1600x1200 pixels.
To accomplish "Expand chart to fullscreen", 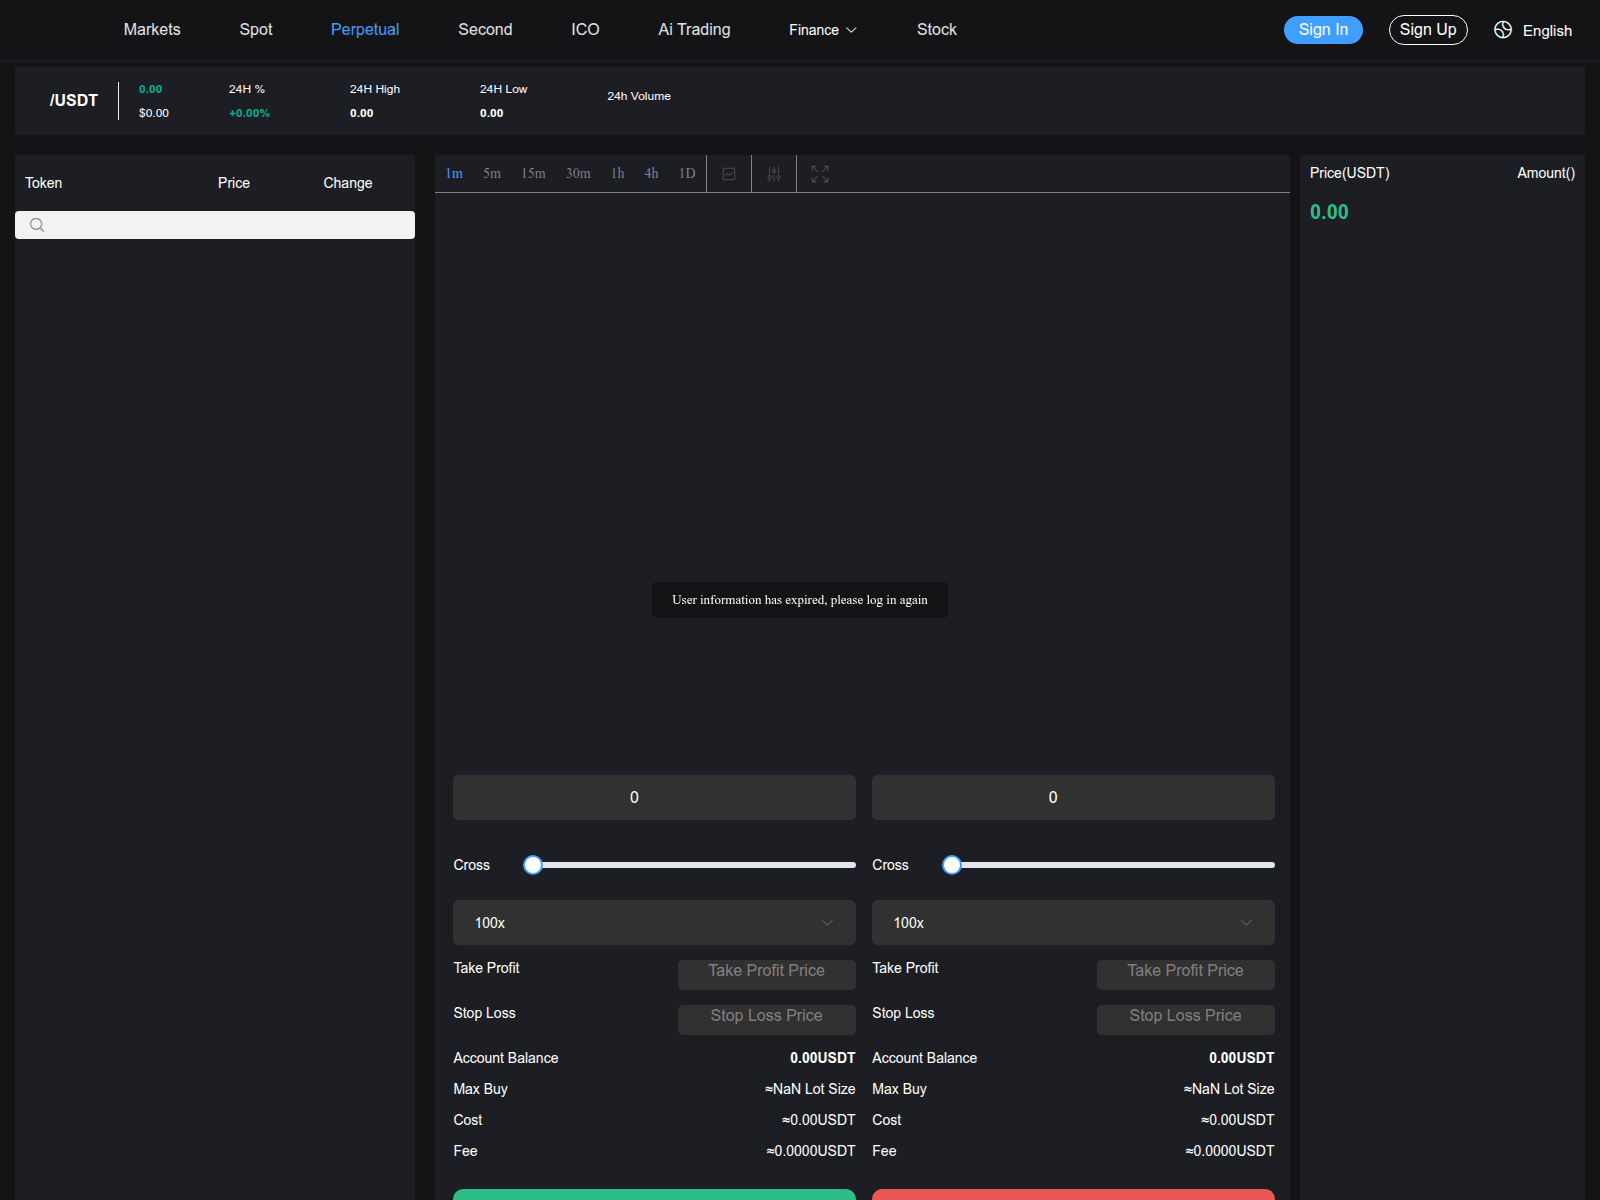I will point(820,174).
